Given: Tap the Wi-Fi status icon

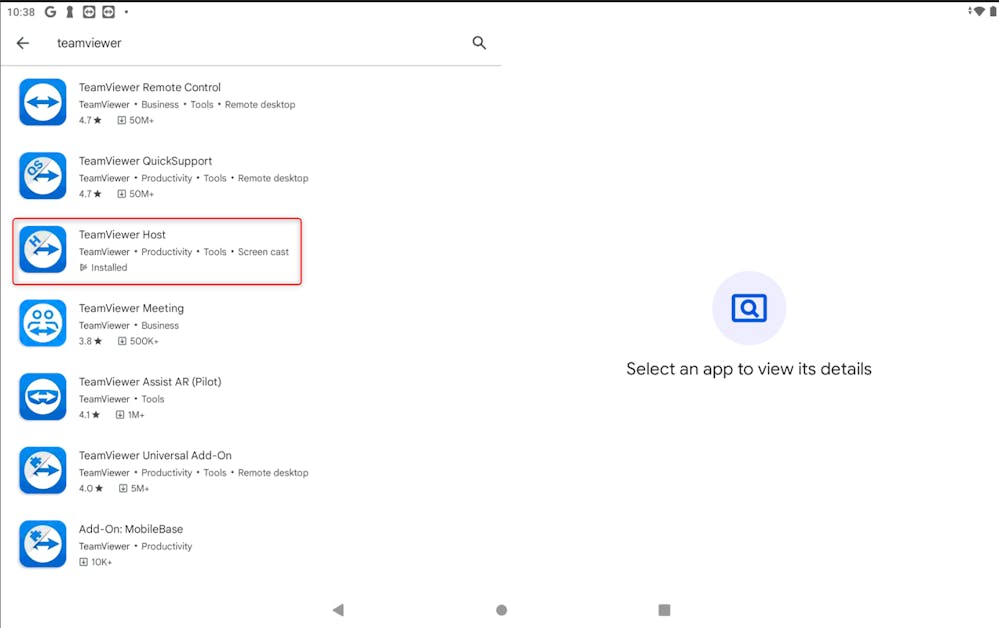Looking at the screenshot, I should point(979,11).
